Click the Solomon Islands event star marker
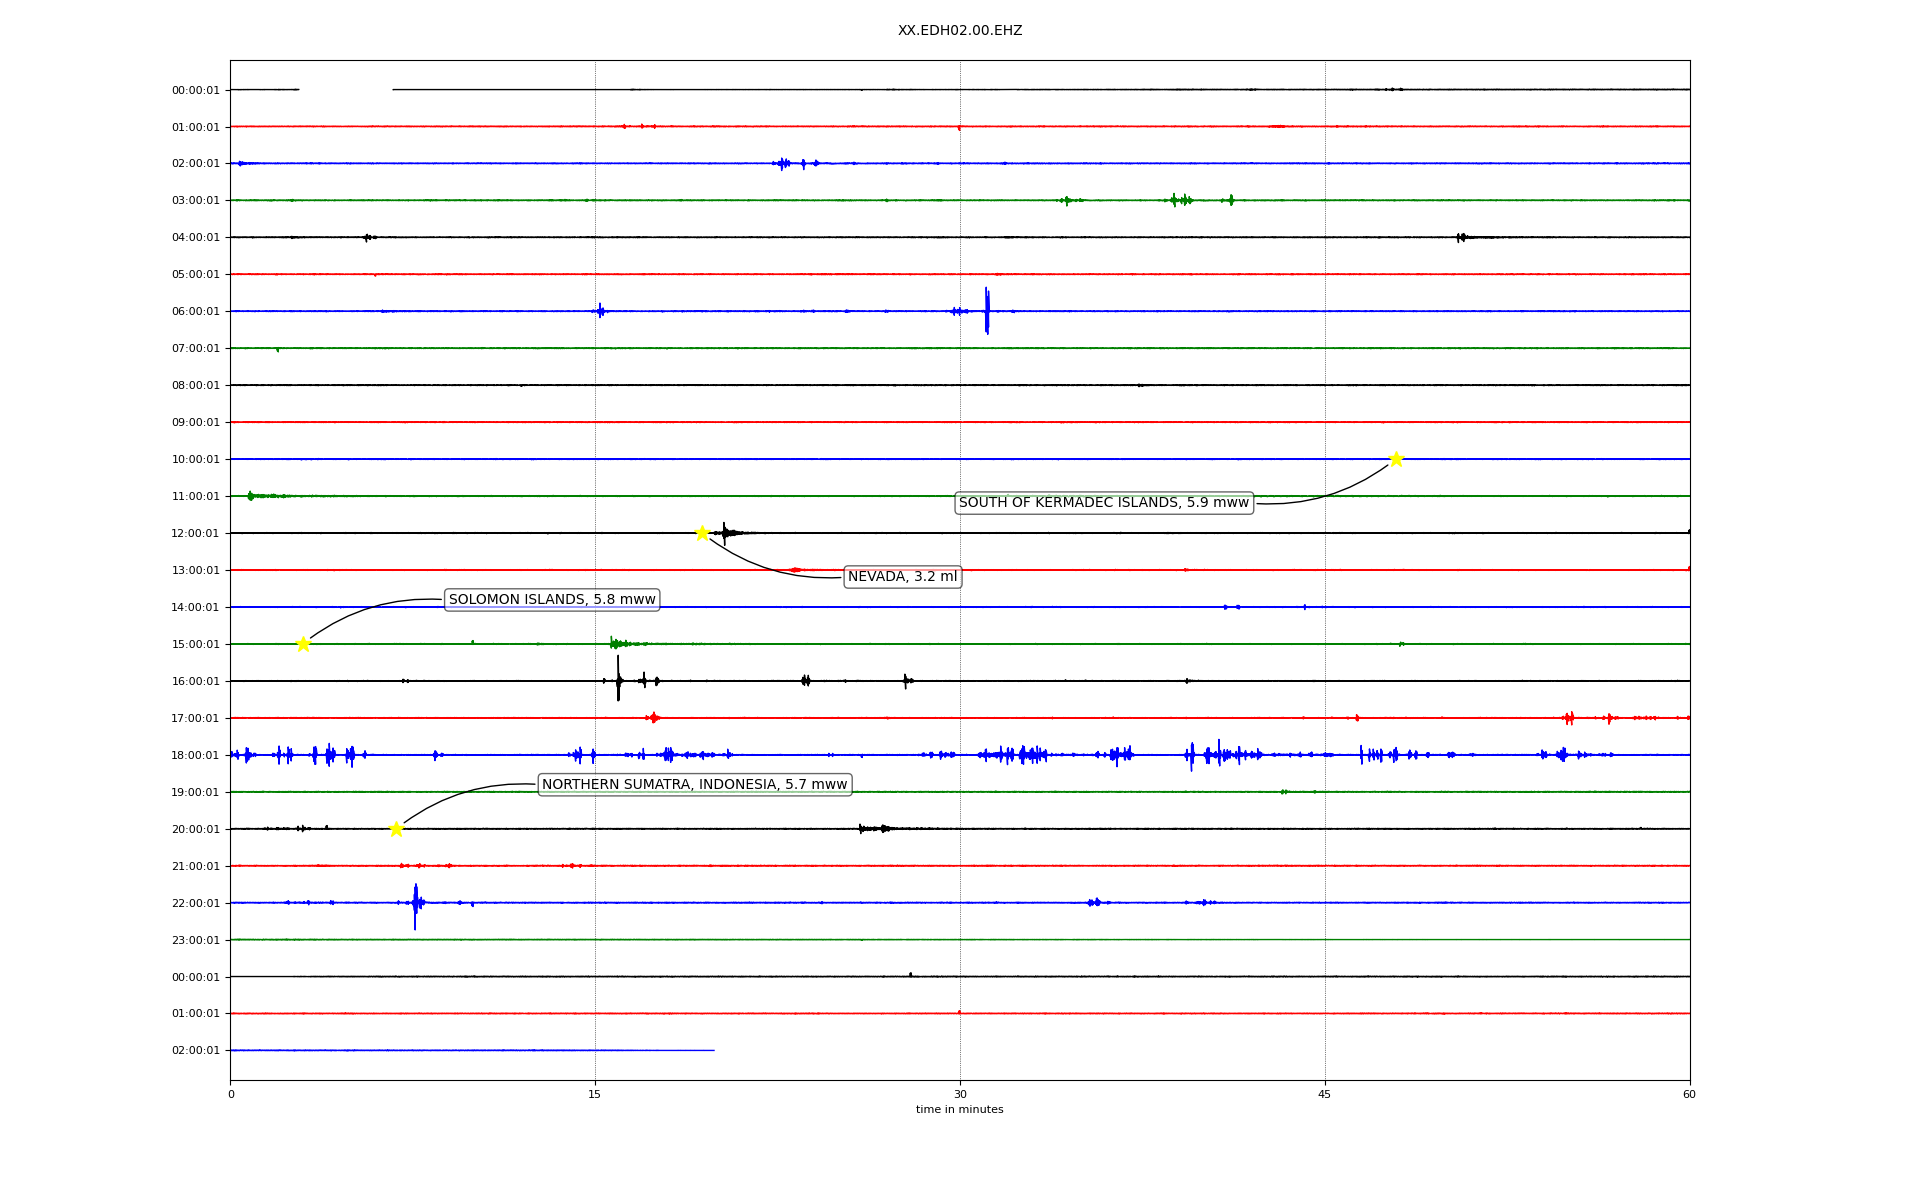The image size is (1920, 1200). (x=303, y=644)
